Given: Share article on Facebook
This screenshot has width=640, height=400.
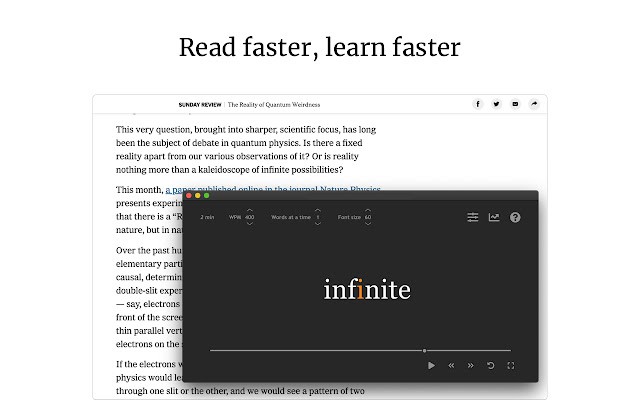Looking at the screenshot, I should point(477,104).
